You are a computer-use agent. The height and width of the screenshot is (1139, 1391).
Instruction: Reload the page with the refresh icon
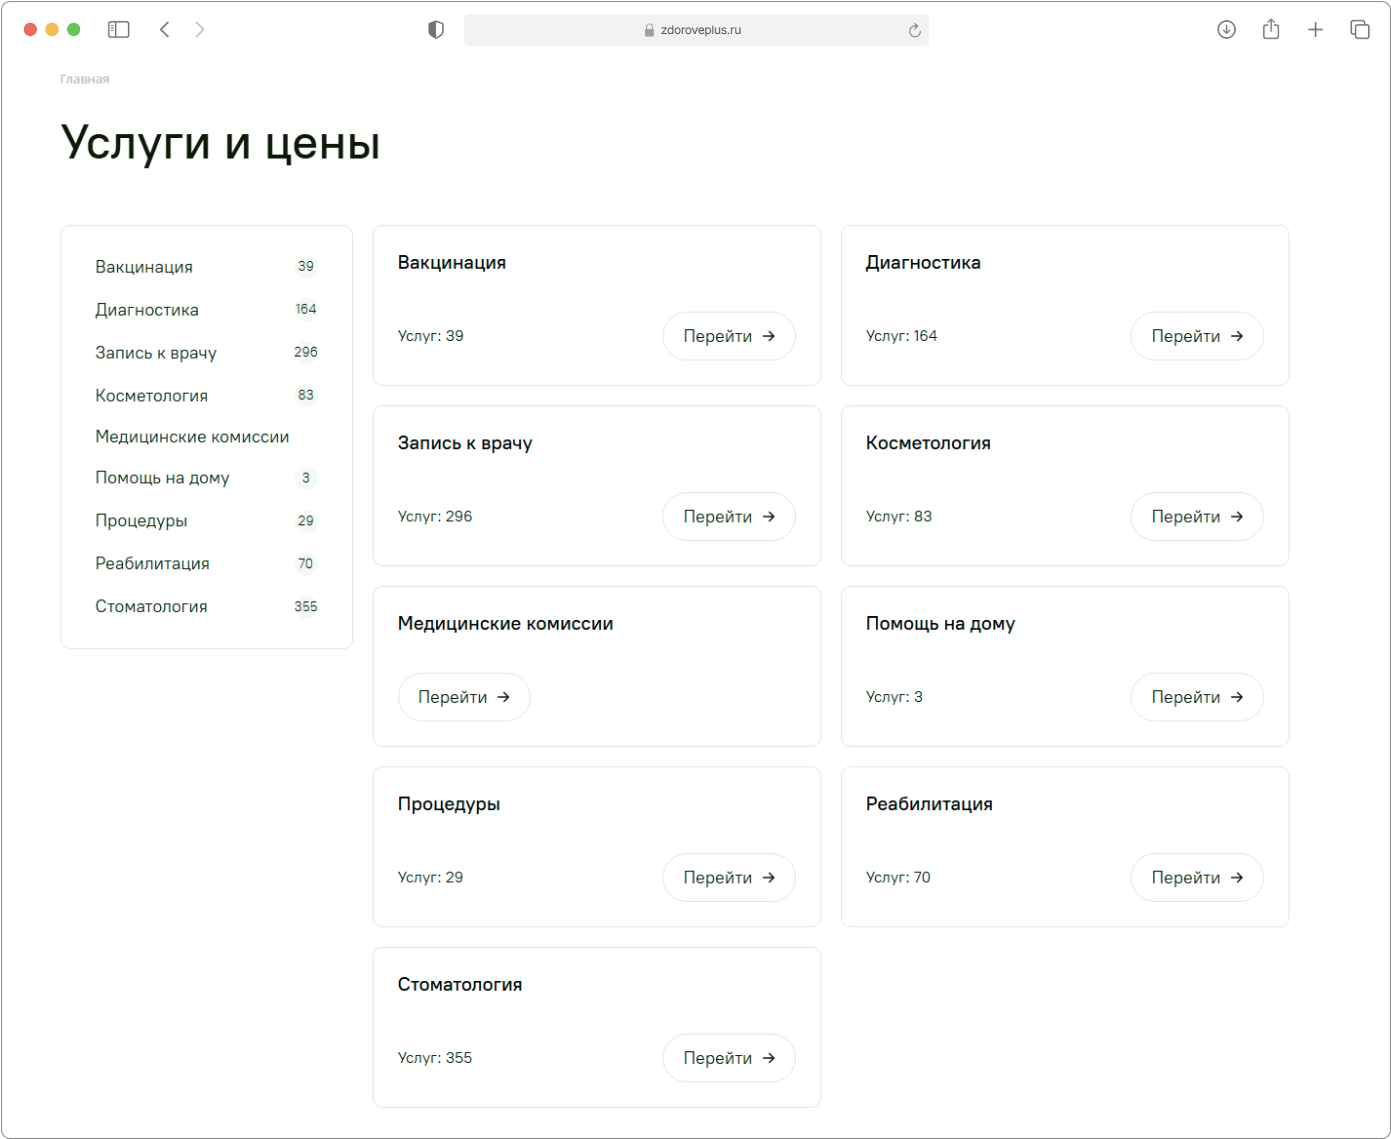pyautogui.click(x=914, y=31)
